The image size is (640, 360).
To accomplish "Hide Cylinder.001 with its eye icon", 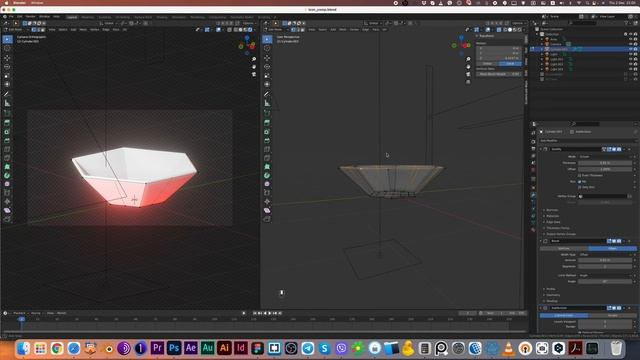I will tap(631, 49).
